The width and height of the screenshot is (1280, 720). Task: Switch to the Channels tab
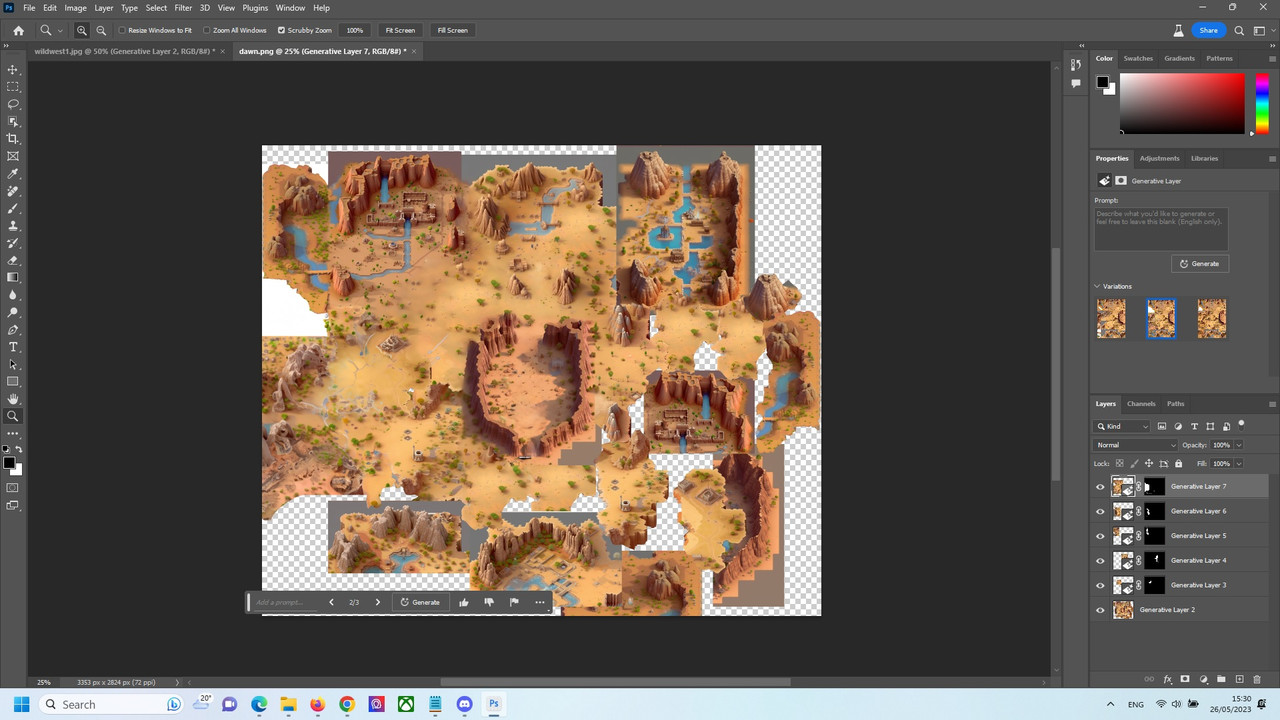click(x=1141, y=403)
